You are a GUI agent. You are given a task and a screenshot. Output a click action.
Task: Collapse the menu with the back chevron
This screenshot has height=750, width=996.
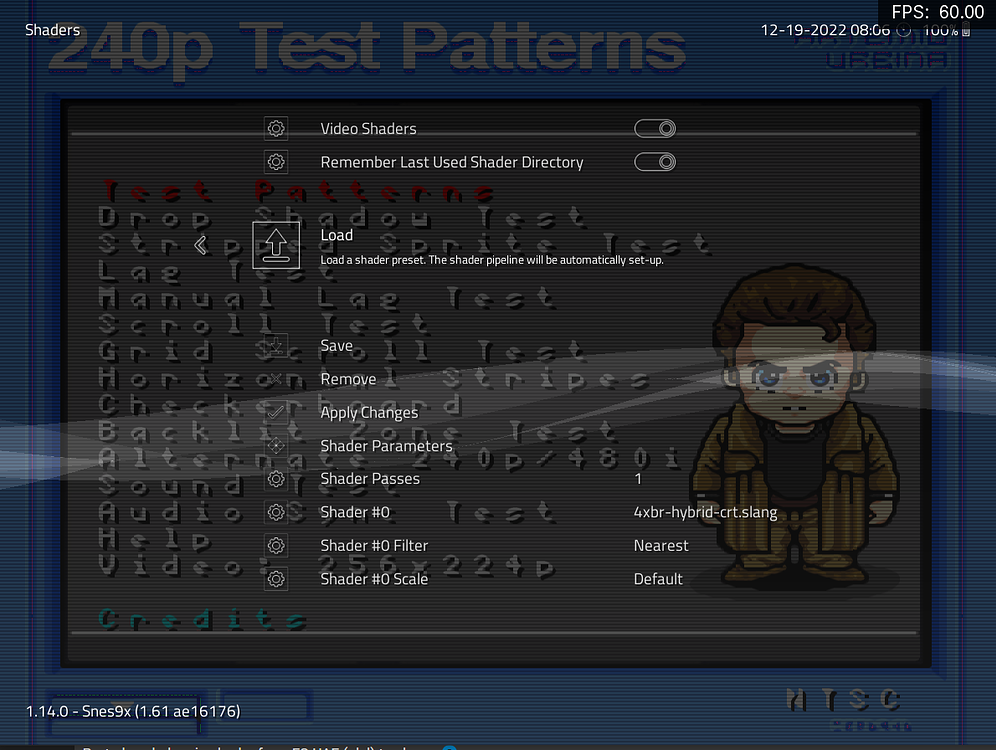[x=201, y=244]
